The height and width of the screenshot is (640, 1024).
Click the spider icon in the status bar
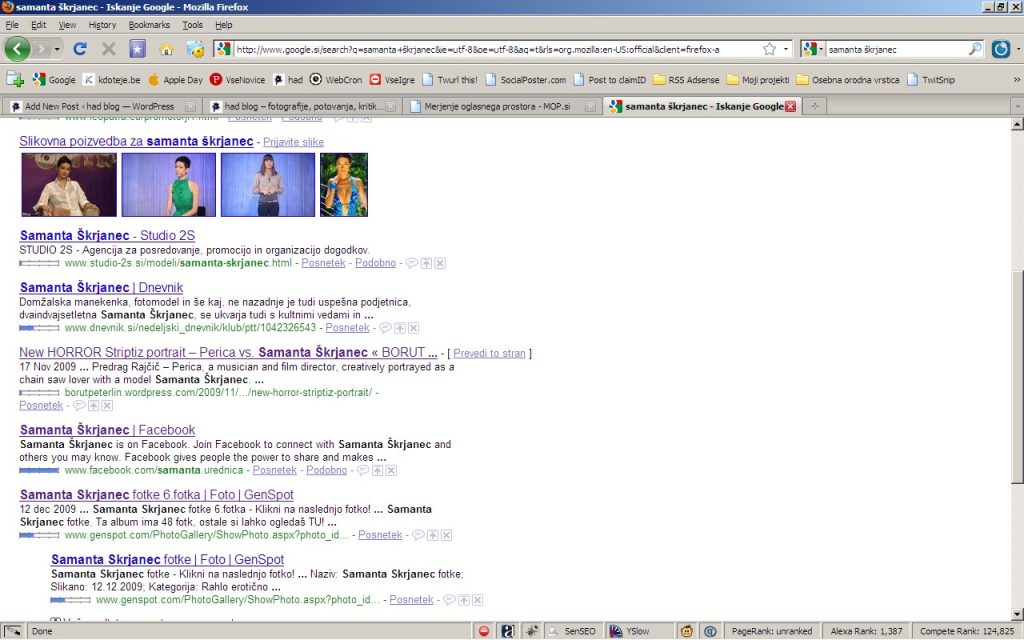(532, 631)
